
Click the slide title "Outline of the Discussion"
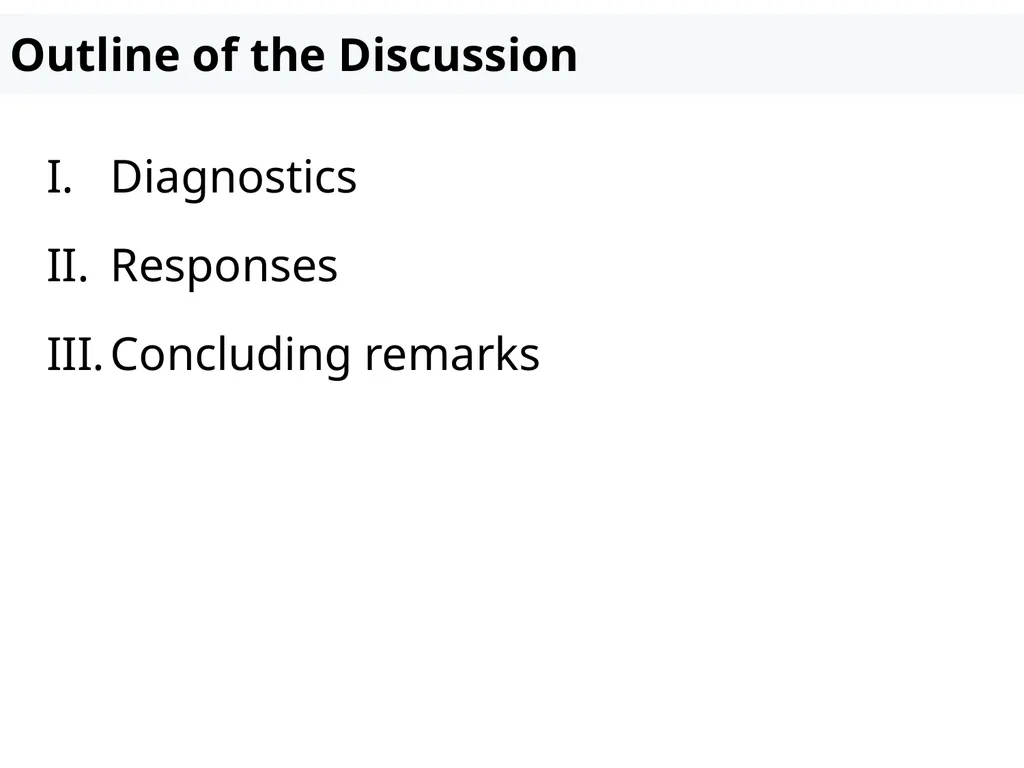click(294, 55)
